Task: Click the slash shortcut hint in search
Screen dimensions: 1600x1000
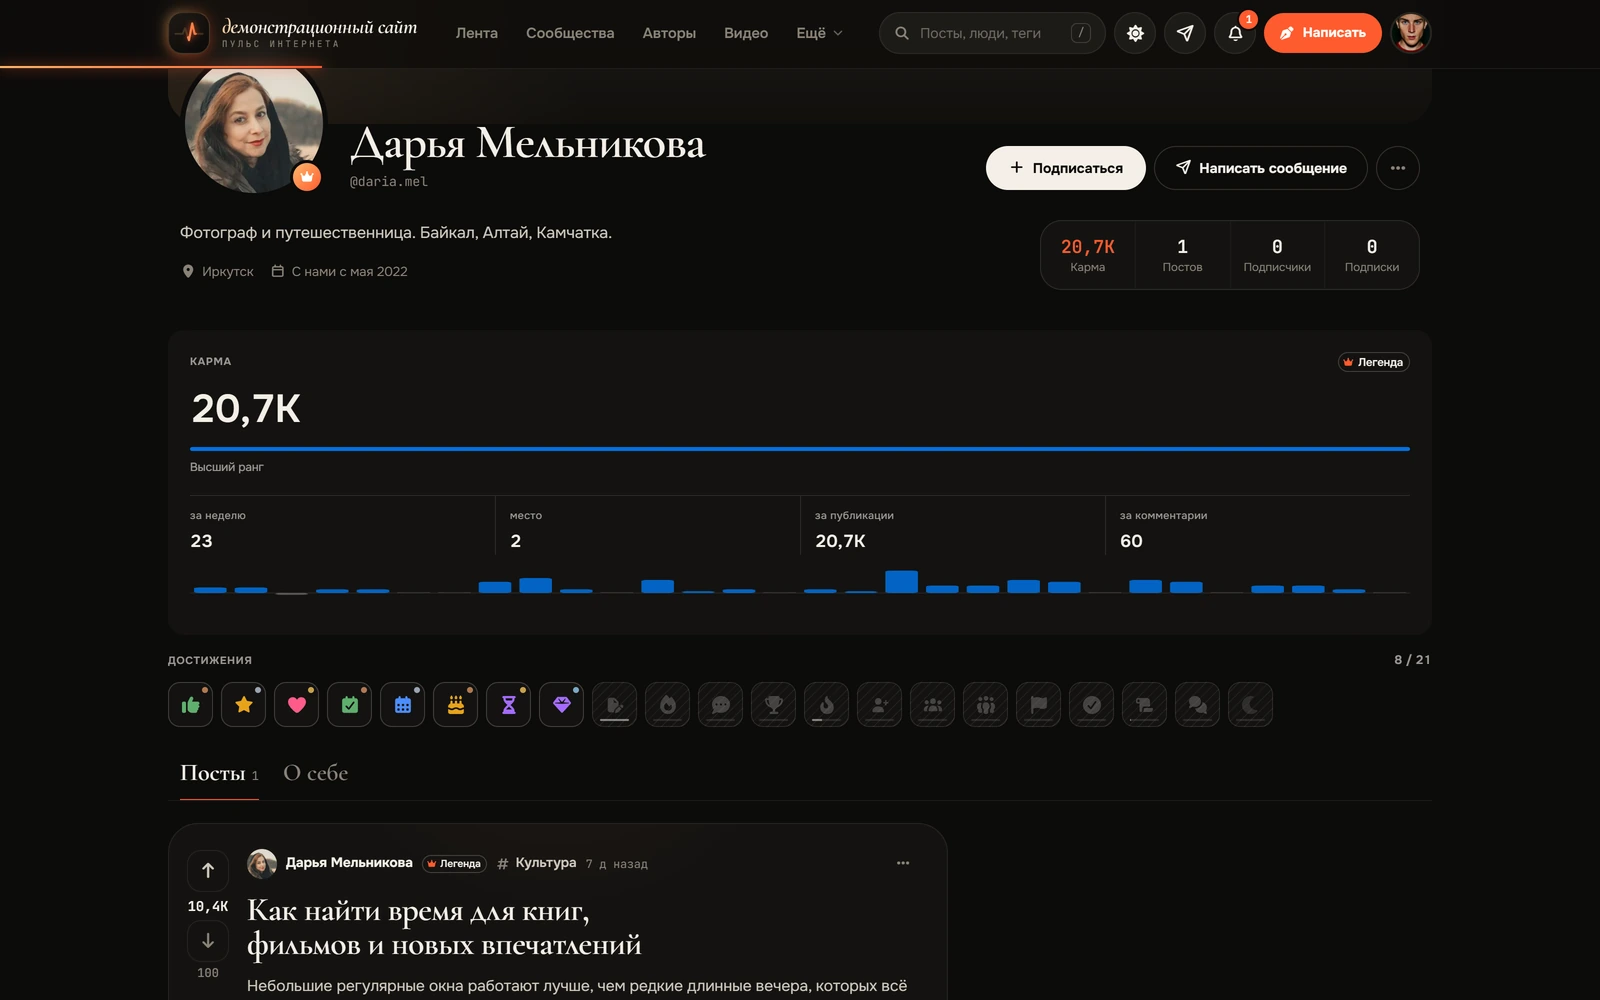Action: [1081, 33]
